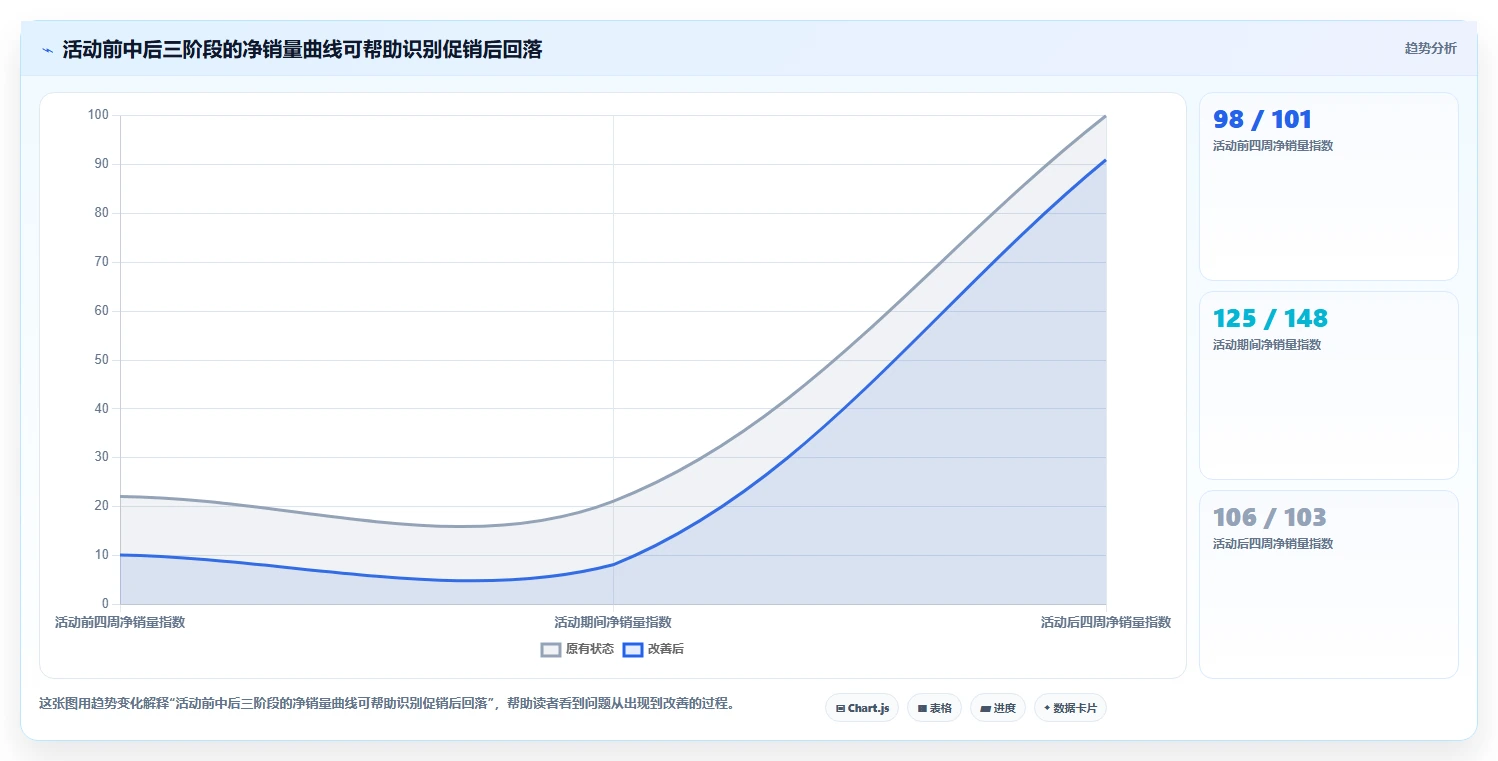Click the y-axis value 50
The image size is (1498, 761).
(x=101, y=360)
